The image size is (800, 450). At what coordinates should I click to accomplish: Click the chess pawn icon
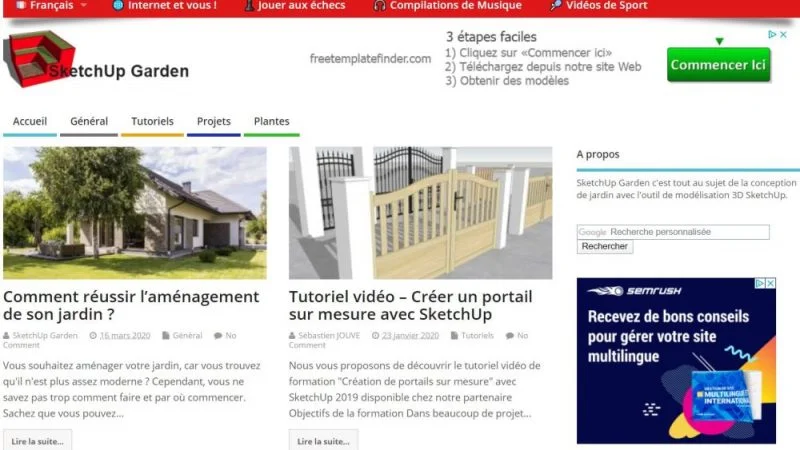pos(249,6)
